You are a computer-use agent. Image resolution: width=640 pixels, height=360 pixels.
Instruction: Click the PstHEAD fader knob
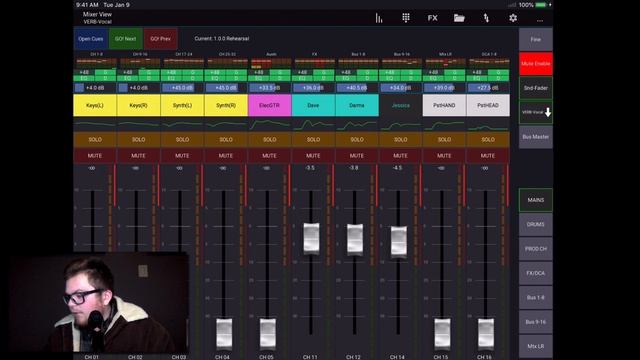click(486, 334)
